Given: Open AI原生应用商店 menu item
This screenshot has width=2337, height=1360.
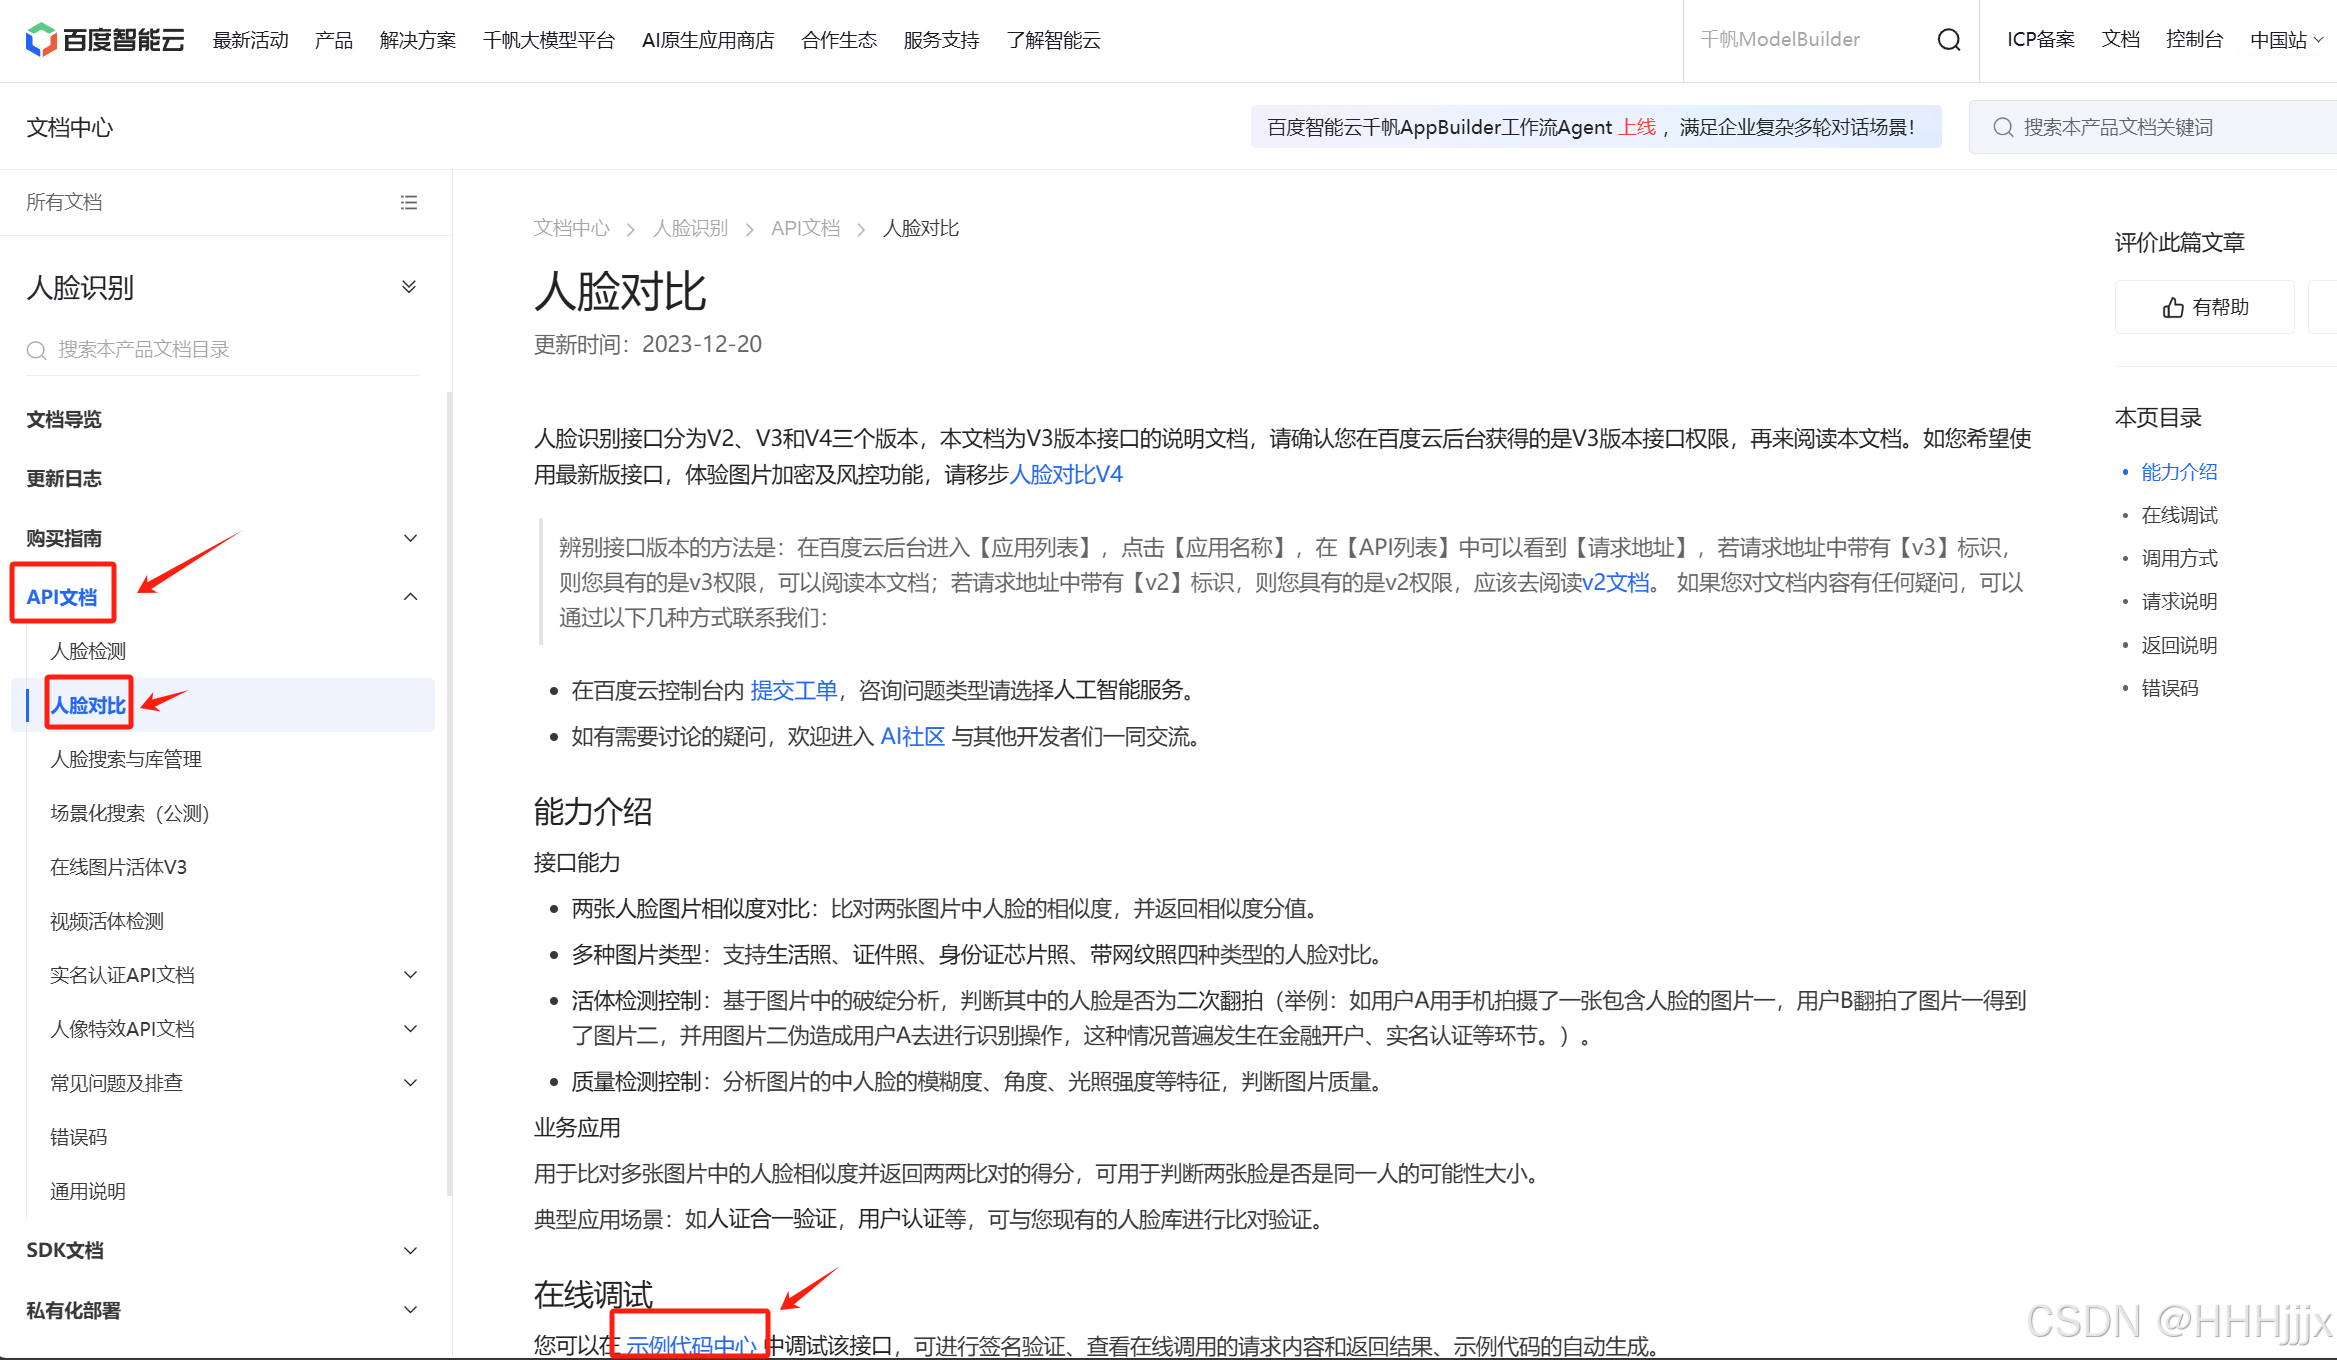Looking at the screenshot, I should point(708,40).
